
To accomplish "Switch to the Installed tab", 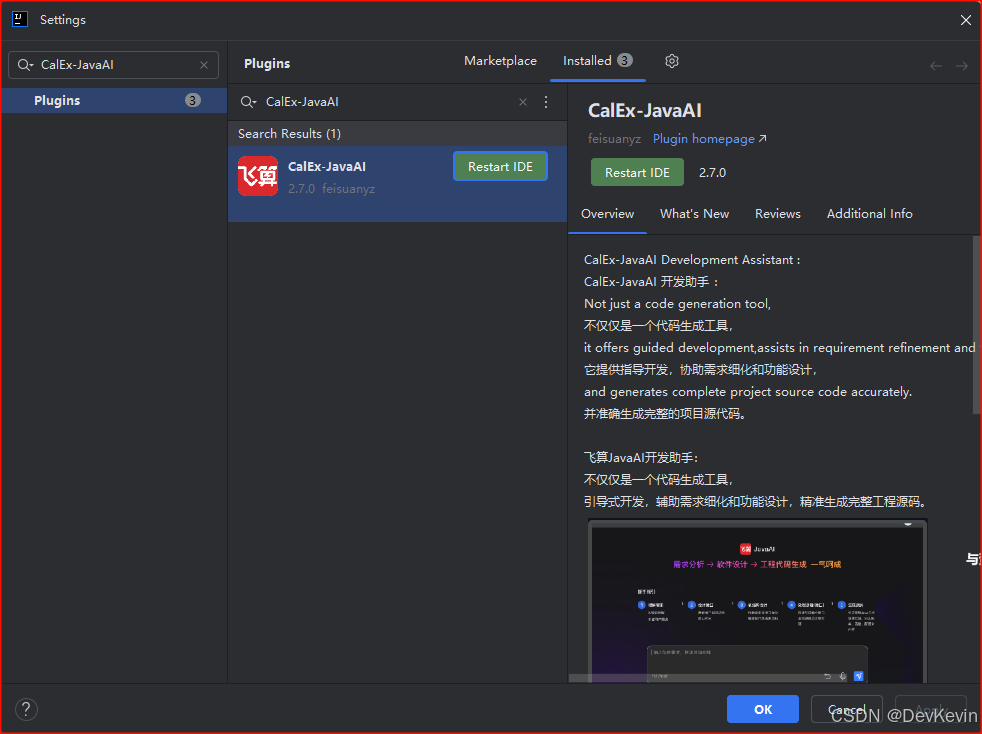I will [x=597, y=61].
